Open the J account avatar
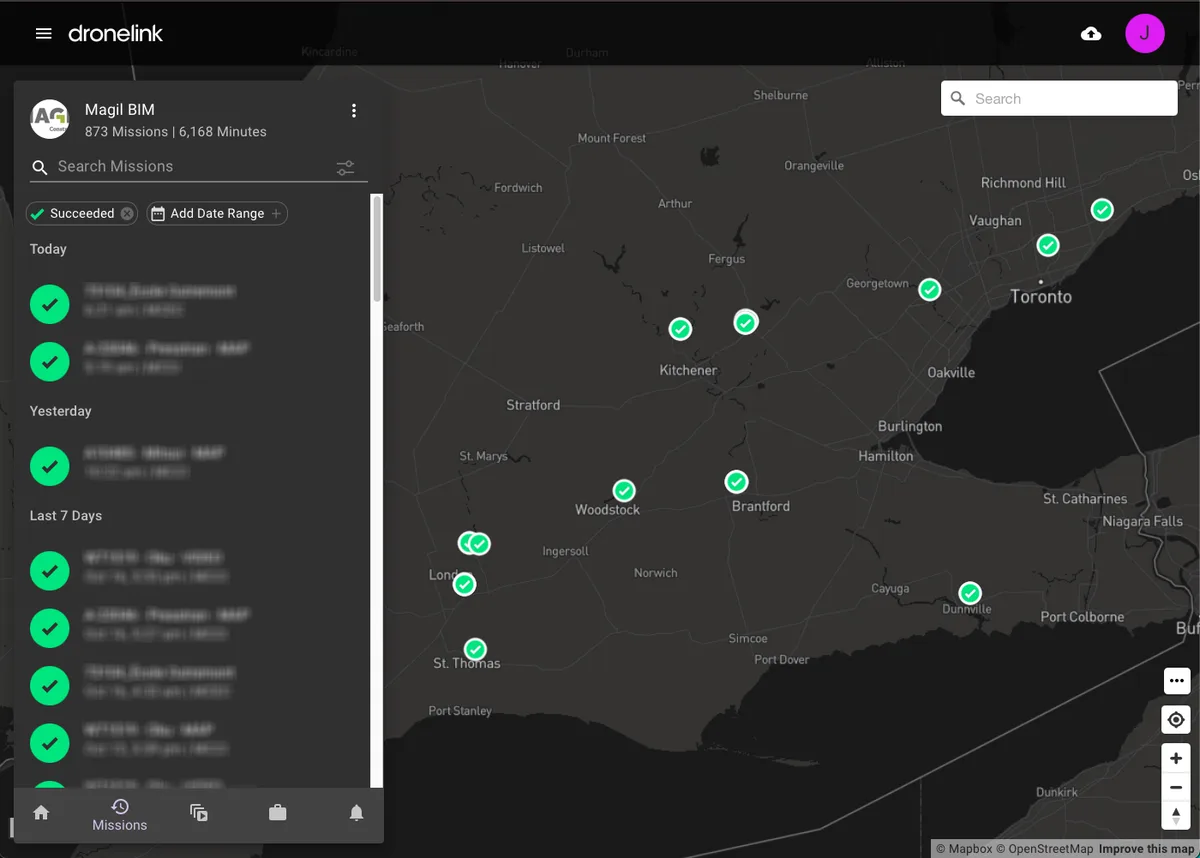 point(1145,33)
